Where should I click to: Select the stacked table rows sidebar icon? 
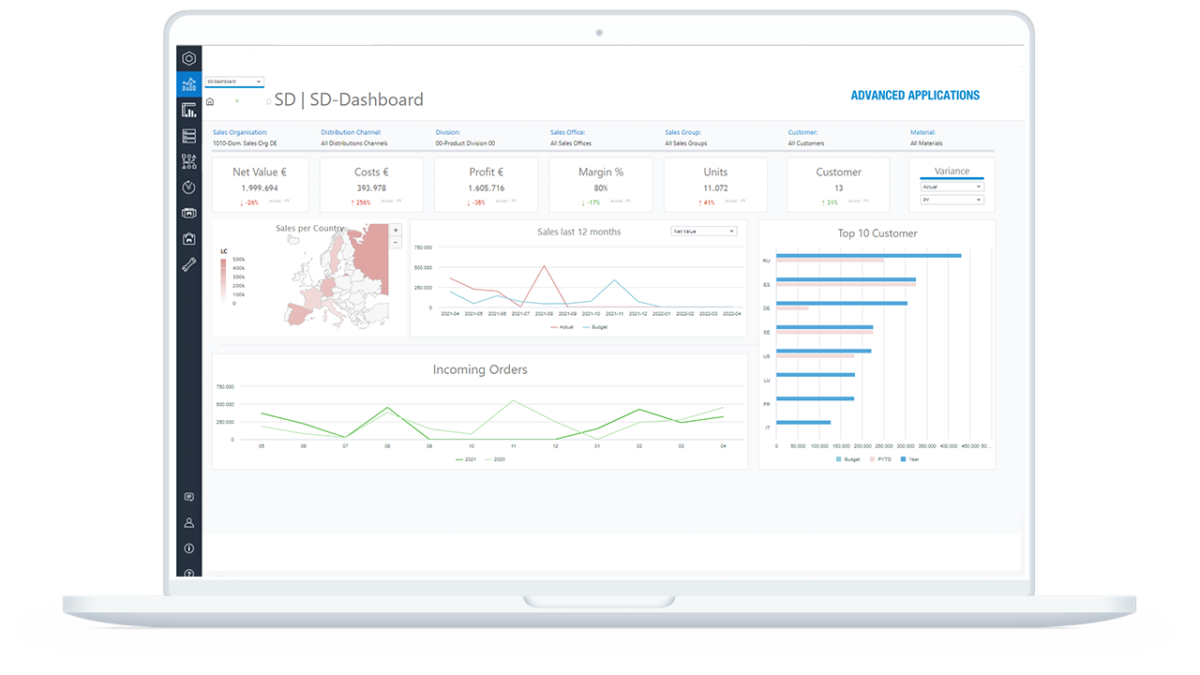tap(189, 136)
